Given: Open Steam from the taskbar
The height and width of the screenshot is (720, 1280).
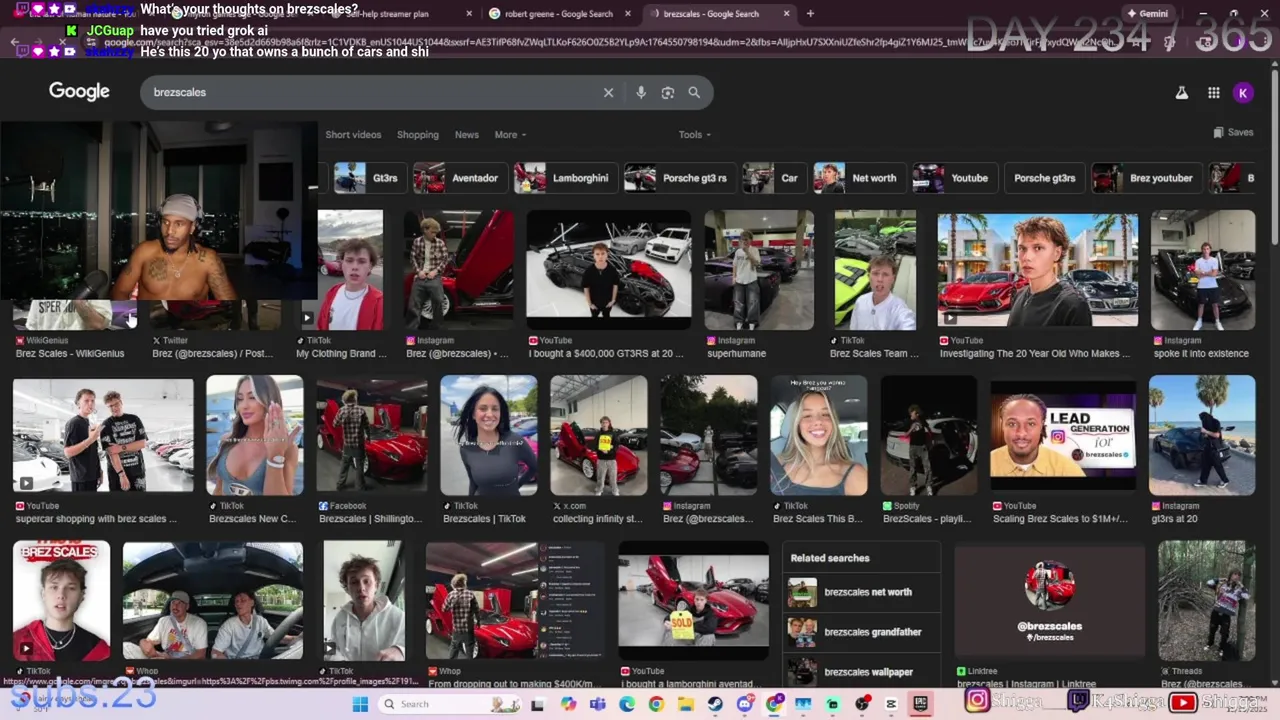Looking at the screenshot, I should (715, 704).
